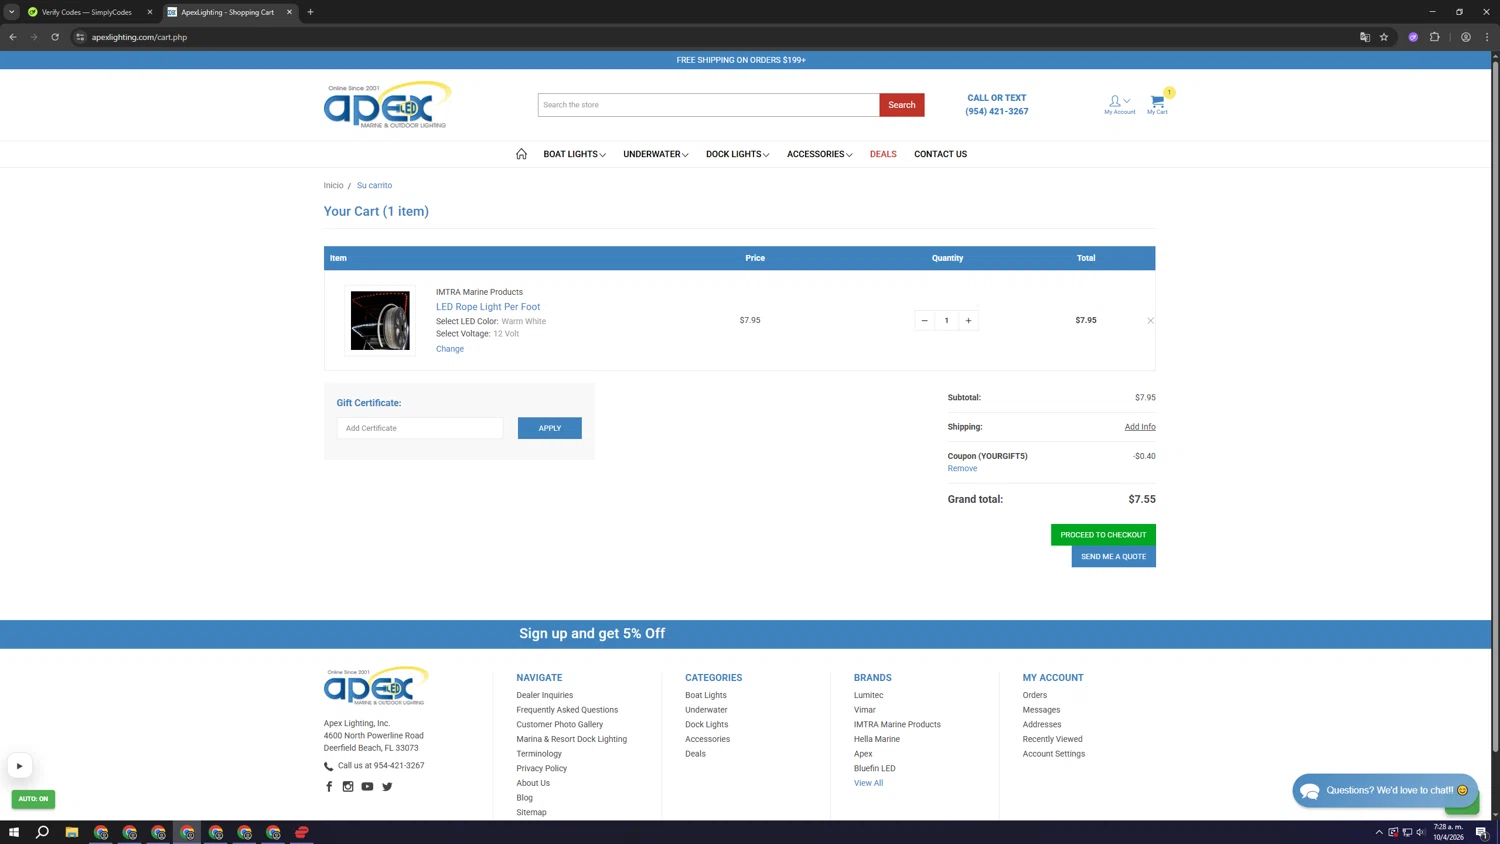Viewport: 1500px width, 844px height.
Task: Open the Apex Lighting Instagram page
Action: 348,787
